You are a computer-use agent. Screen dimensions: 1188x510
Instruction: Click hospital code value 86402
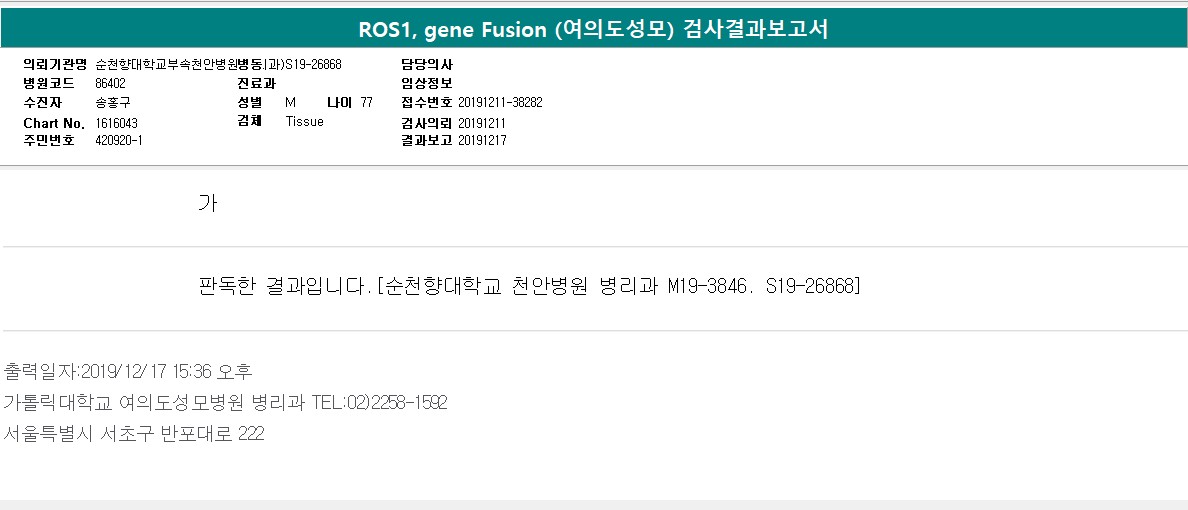tap(110, 83)
